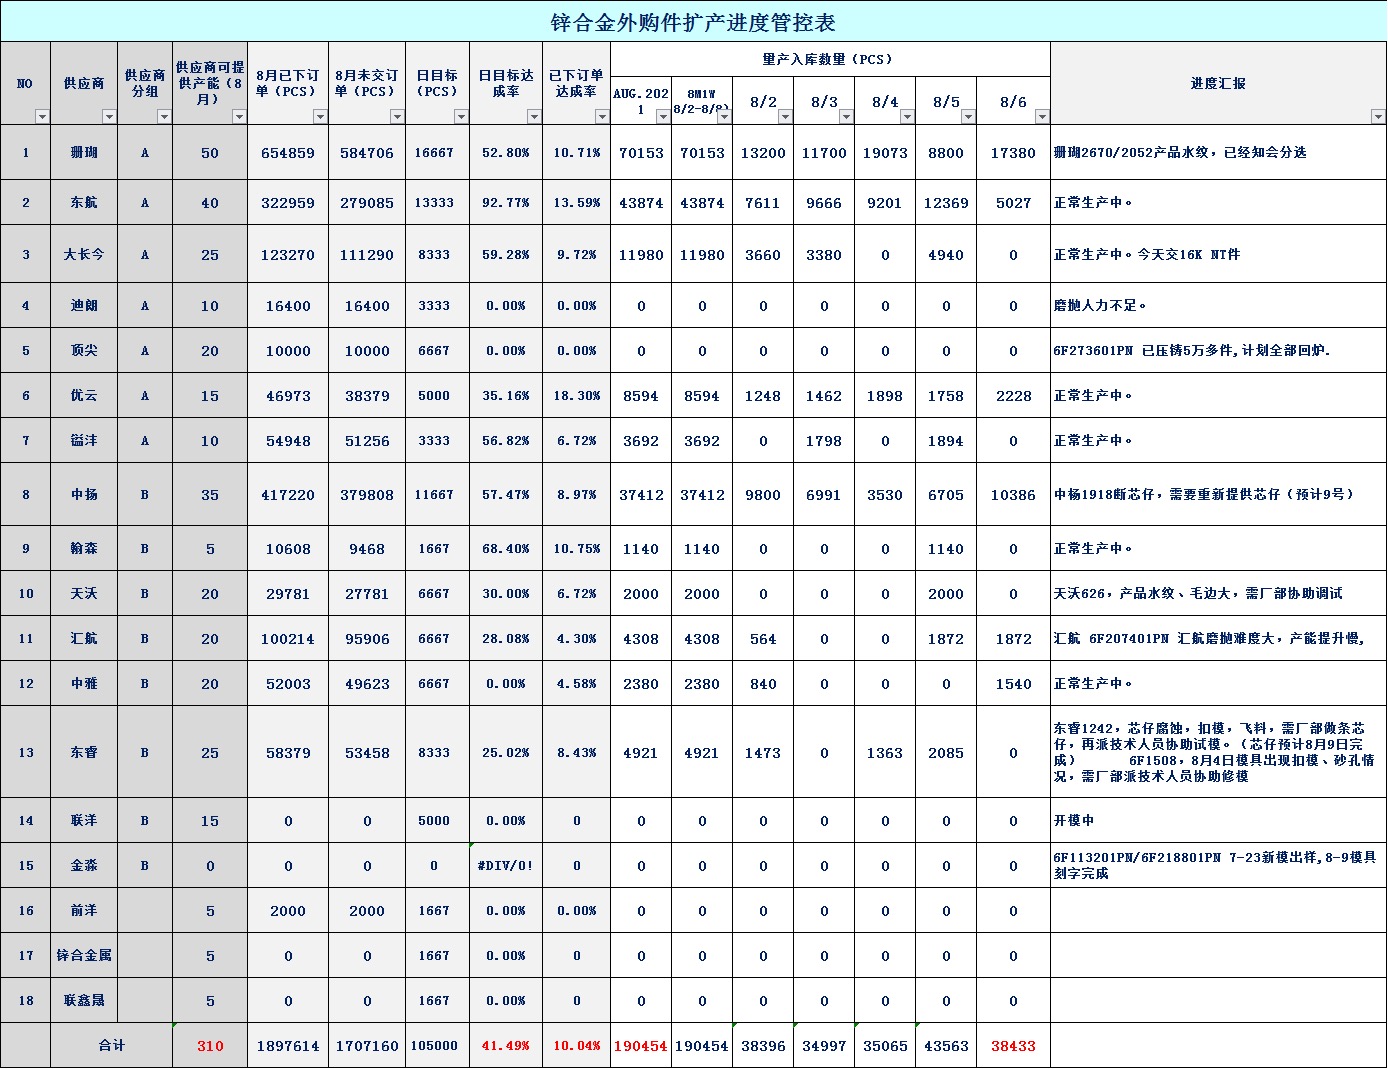The image size is (1388, 1069).
Task: Select progress note 磨抛人力不足
Action: (1100, 306)
